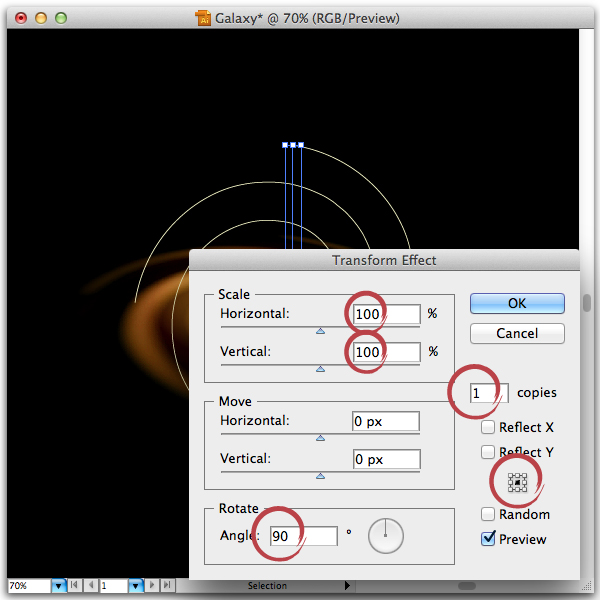Click the Move Vertical slider handle
Screen dimensions: 600x600
[320, 476]
